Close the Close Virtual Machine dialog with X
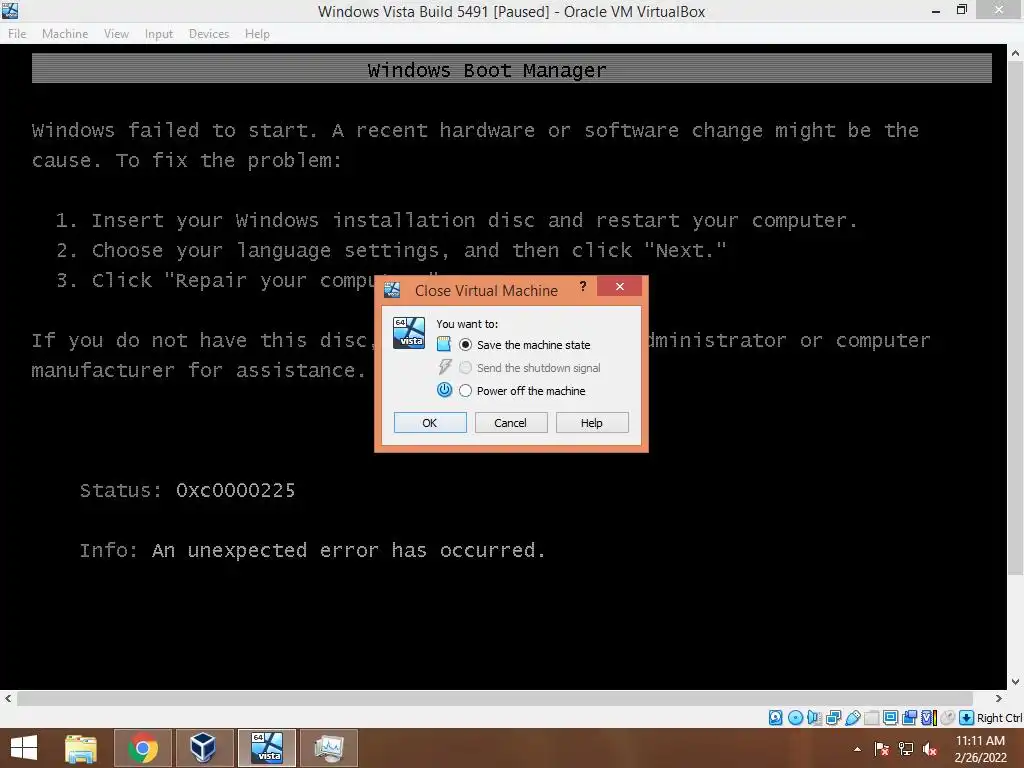The height and width of the screenshot is (768, 1024). (620, 286)
